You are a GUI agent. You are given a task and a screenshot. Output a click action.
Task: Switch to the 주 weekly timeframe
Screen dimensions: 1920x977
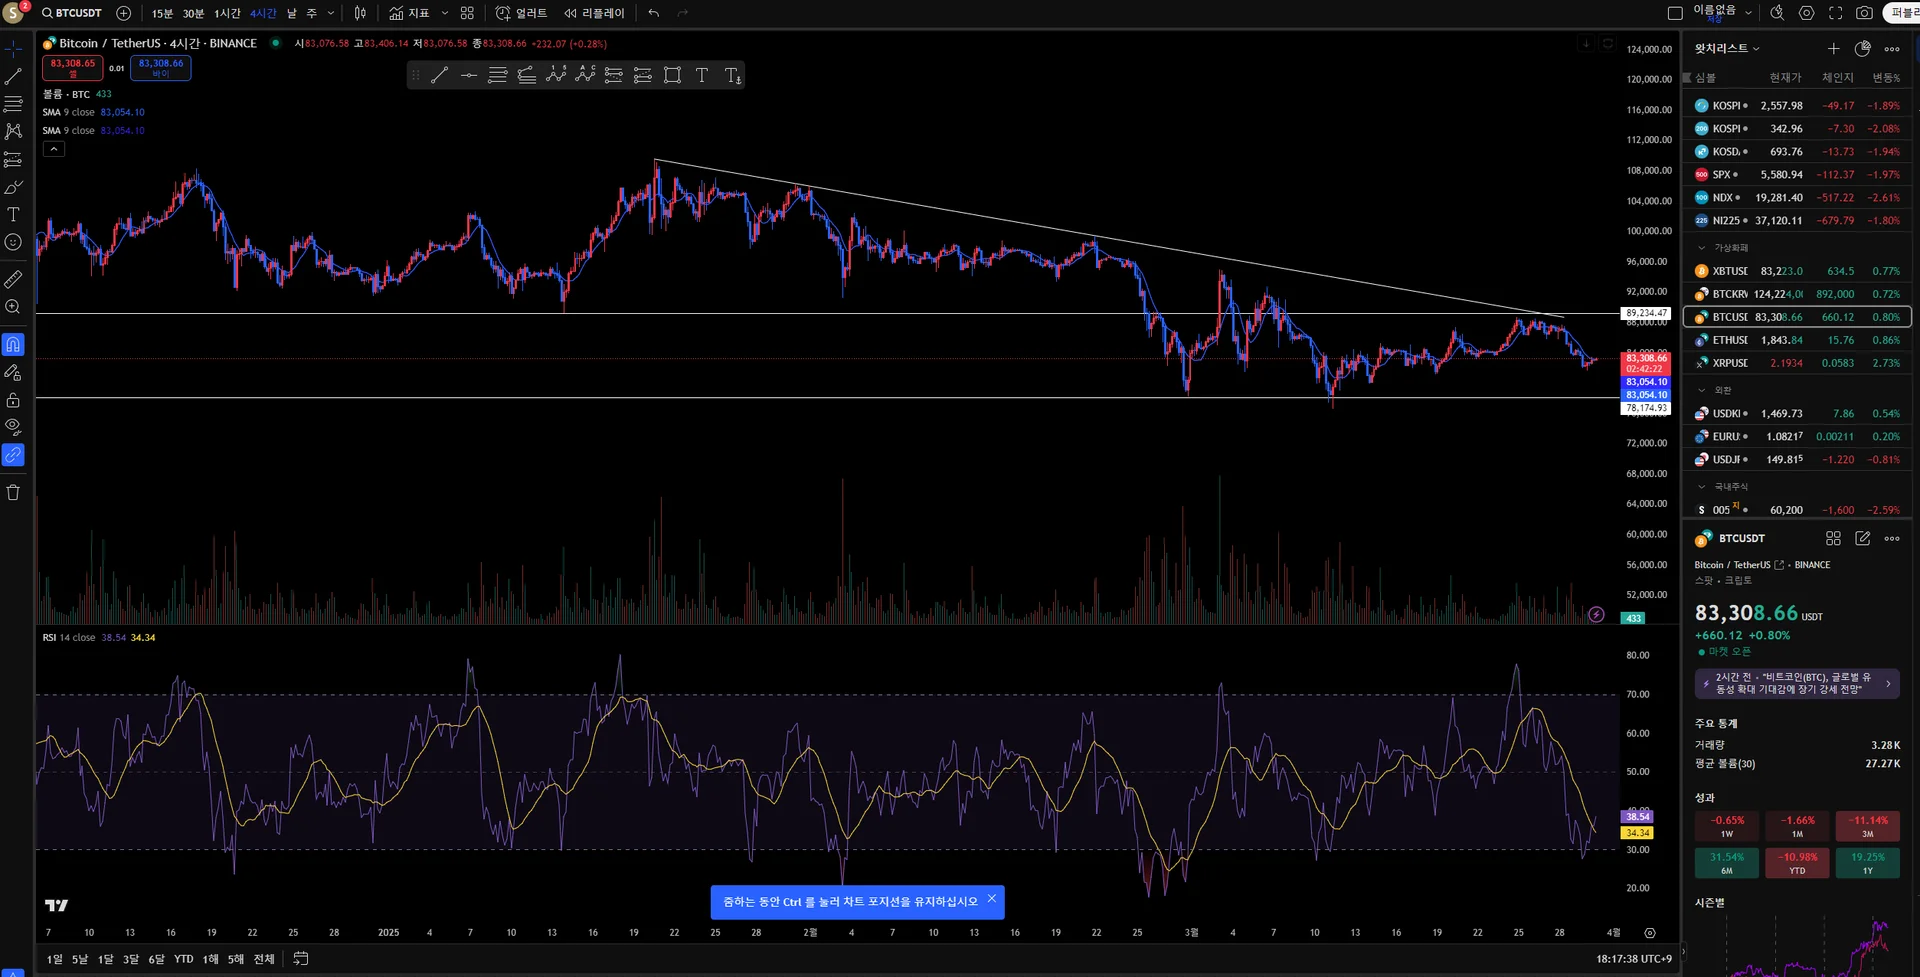point(311,13)
